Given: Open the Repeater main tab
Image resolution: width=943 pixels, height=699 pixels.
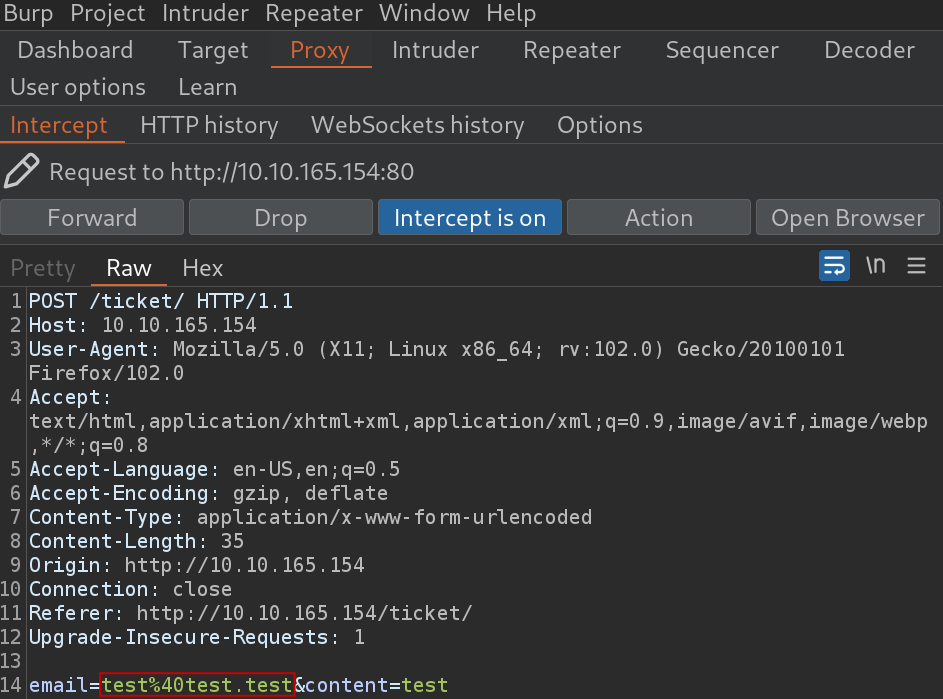Looking at the screenshot, I should [571, 50].
